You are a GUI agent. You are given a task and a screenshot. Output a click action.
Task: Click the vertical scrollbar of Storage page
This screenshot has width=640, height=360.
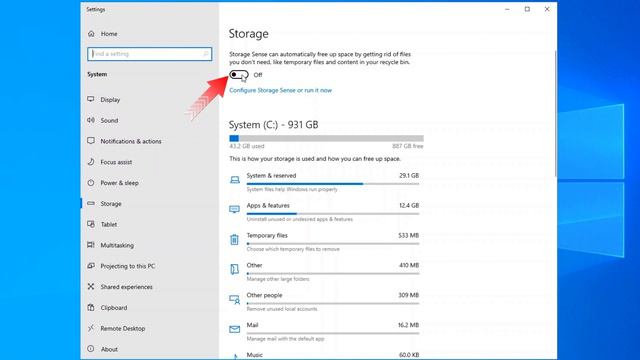click(555, 114)
